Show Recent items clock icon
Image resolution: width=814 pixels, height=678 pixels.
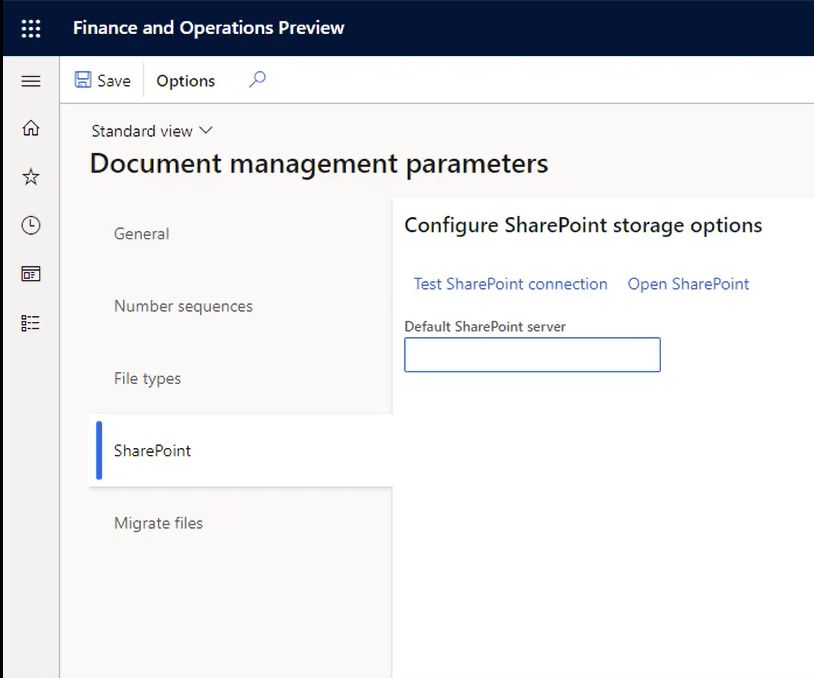[31, 226]
